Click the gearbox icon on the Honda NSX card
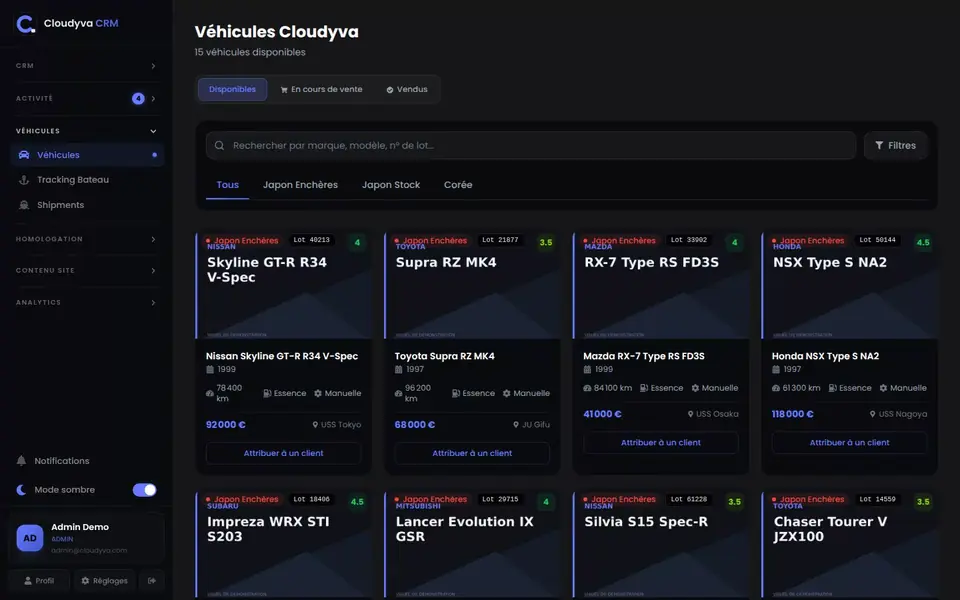The image size is (960, 600). [x=883, y=388]
